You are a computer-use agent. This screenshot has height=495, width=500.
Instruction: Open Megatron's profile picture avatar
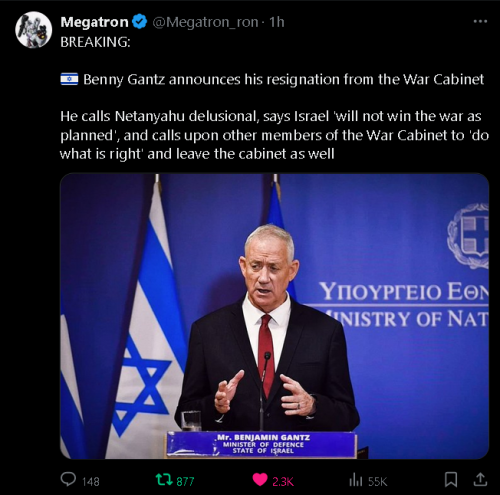point(34,30)
